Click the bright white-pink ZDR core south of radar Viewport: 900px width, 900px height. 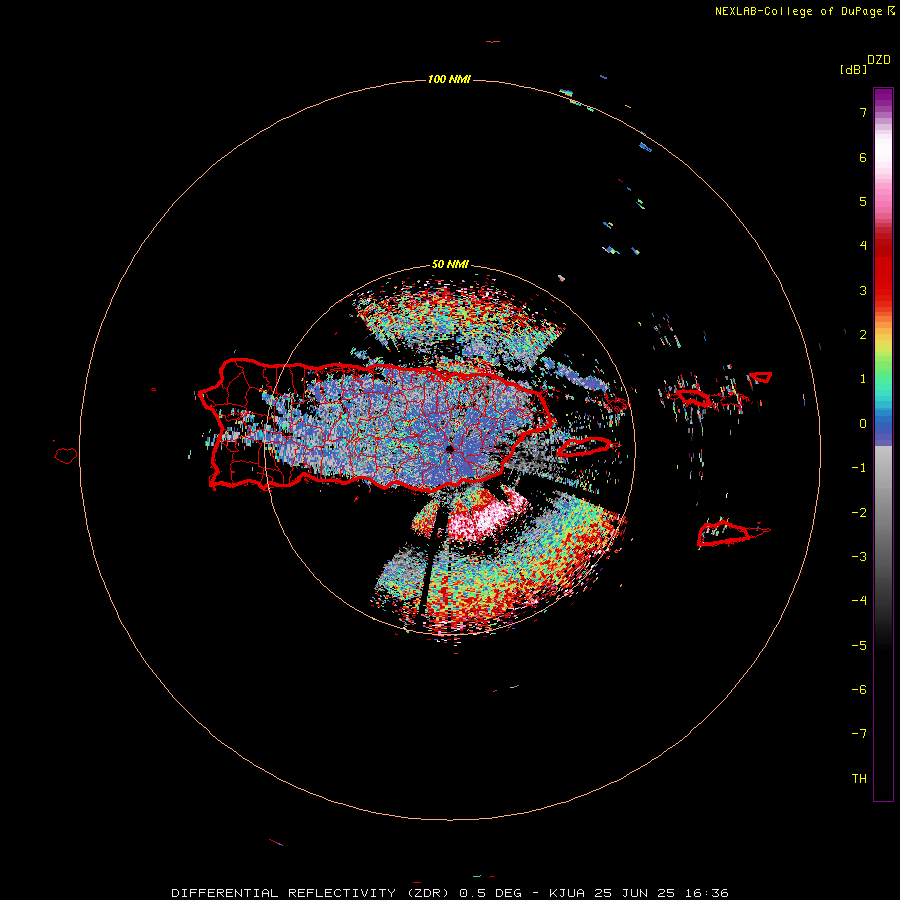pyautogui.click(x=487, y=517)
